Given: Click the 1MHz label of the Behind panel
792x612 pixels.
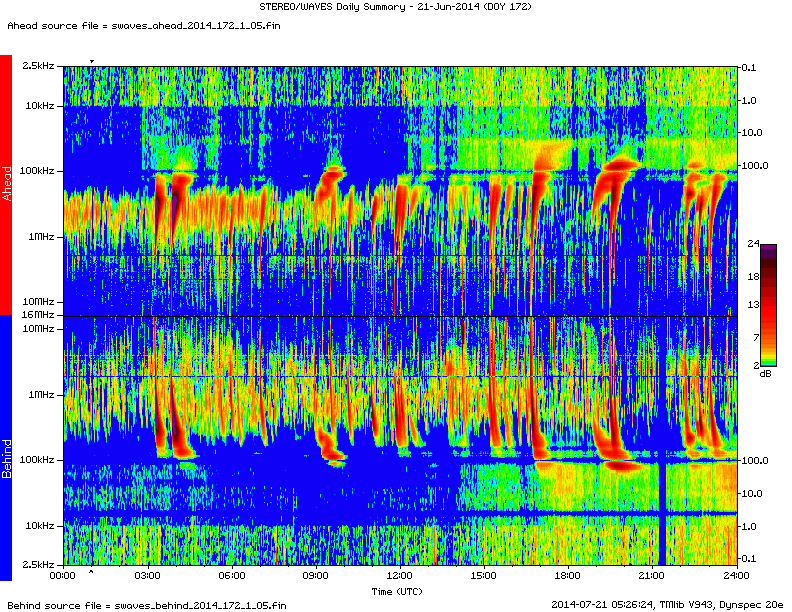Looking at the screenshot, I should click(41, 395).
